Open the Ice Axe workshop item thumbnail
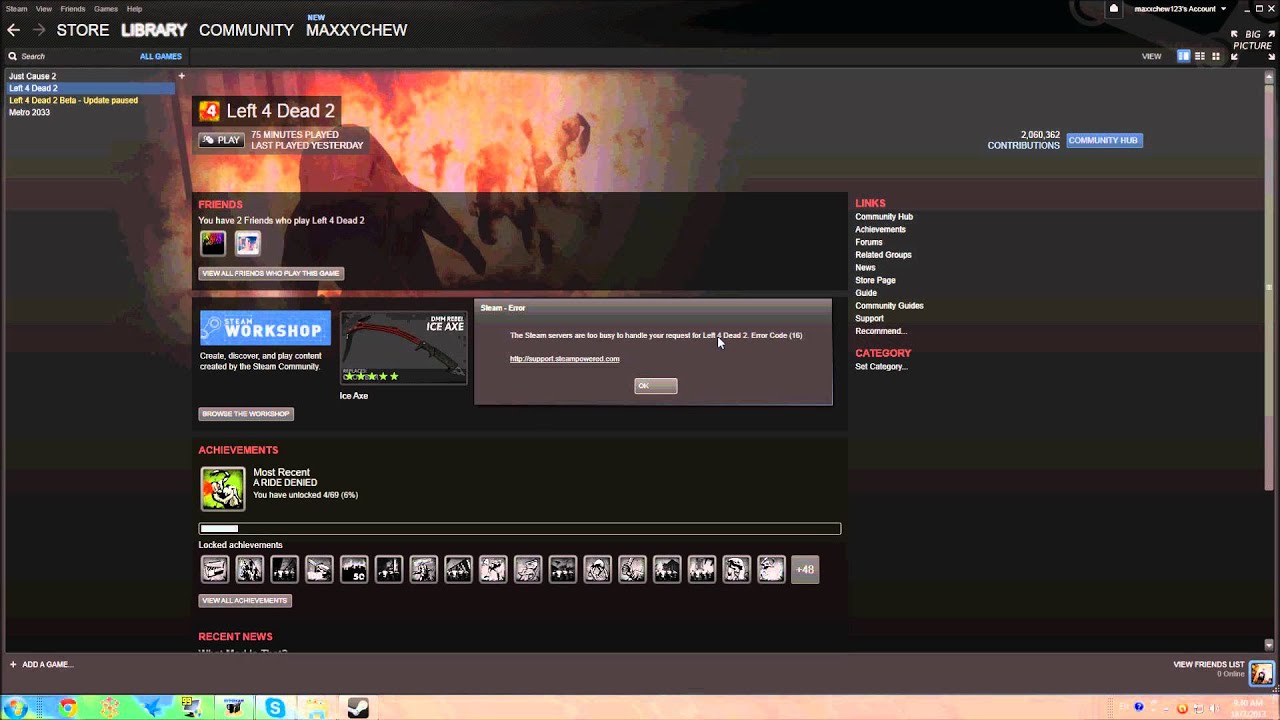 click(404, 348)
